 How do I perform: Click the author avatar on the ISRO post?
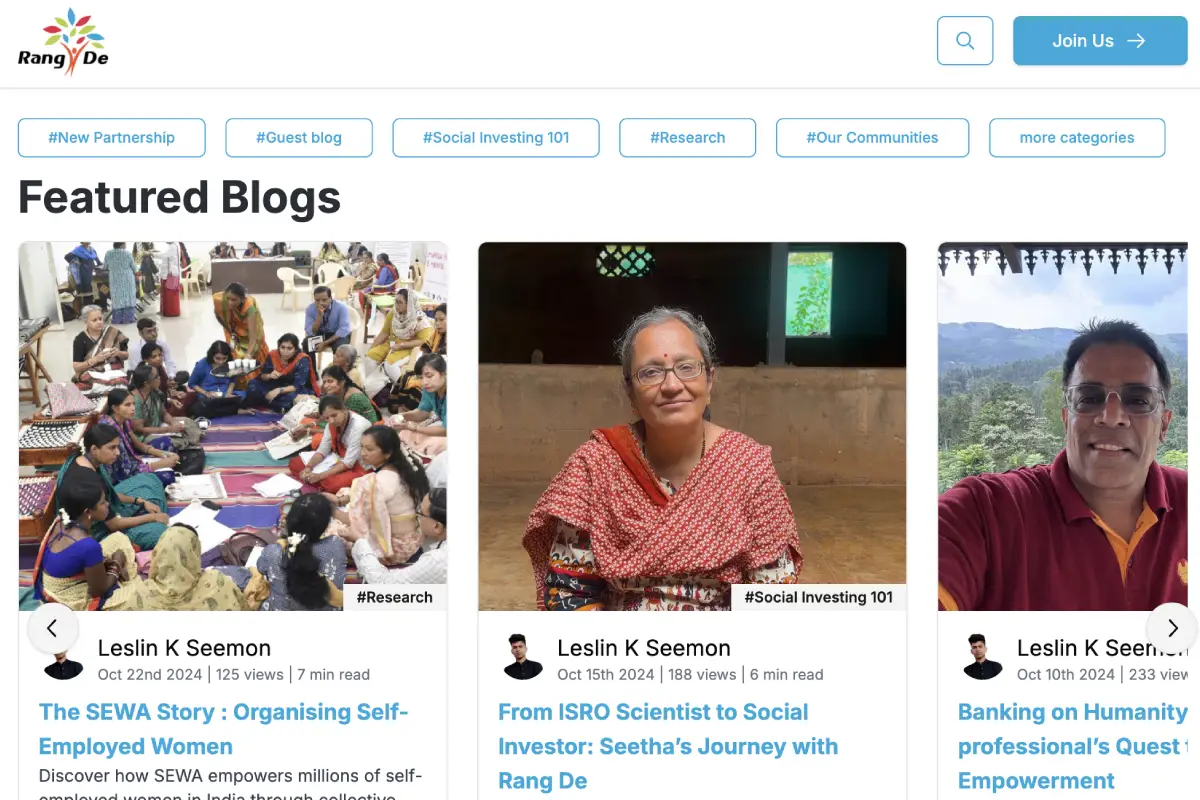tap(522, 655)
